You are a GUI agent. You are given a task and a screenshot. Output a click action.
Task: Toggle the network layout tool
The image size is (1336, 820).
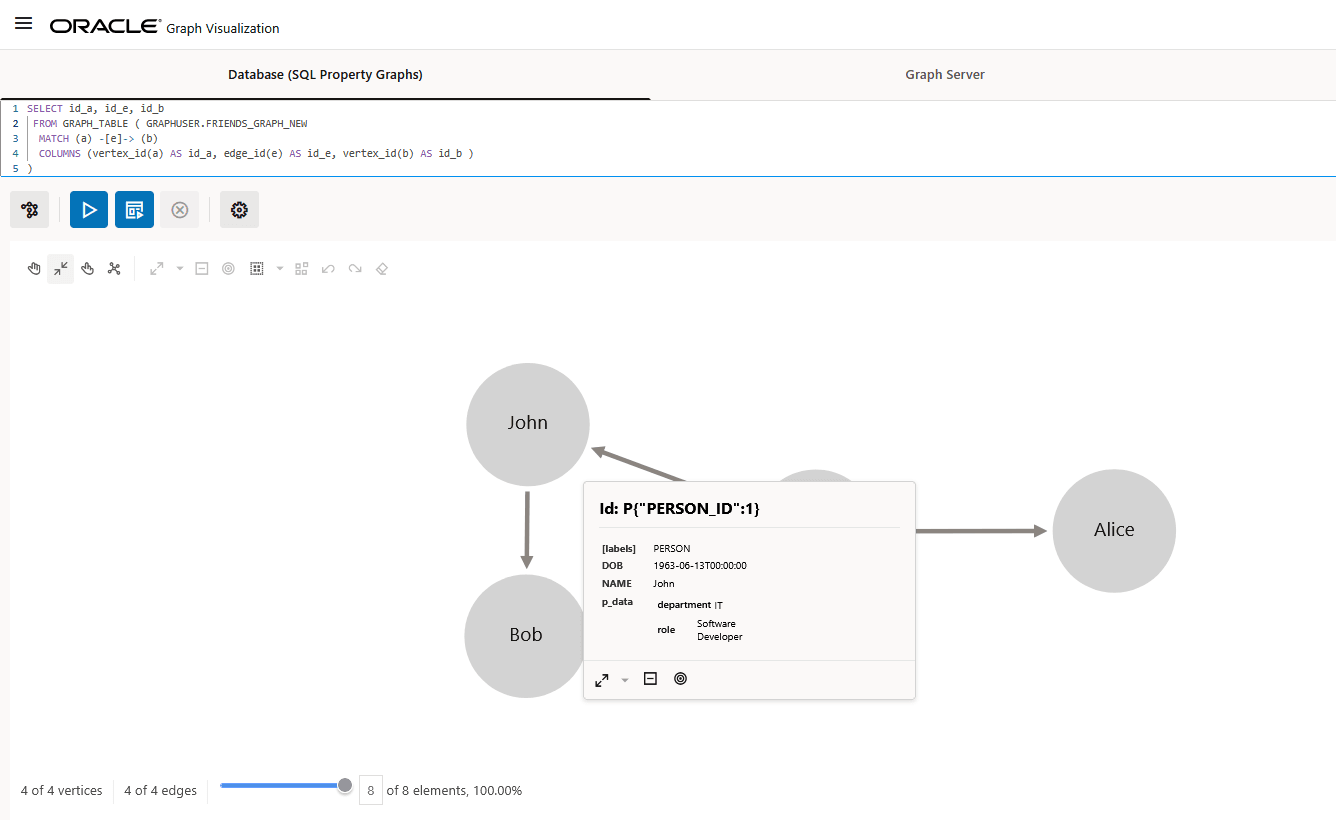pos(114,269)
